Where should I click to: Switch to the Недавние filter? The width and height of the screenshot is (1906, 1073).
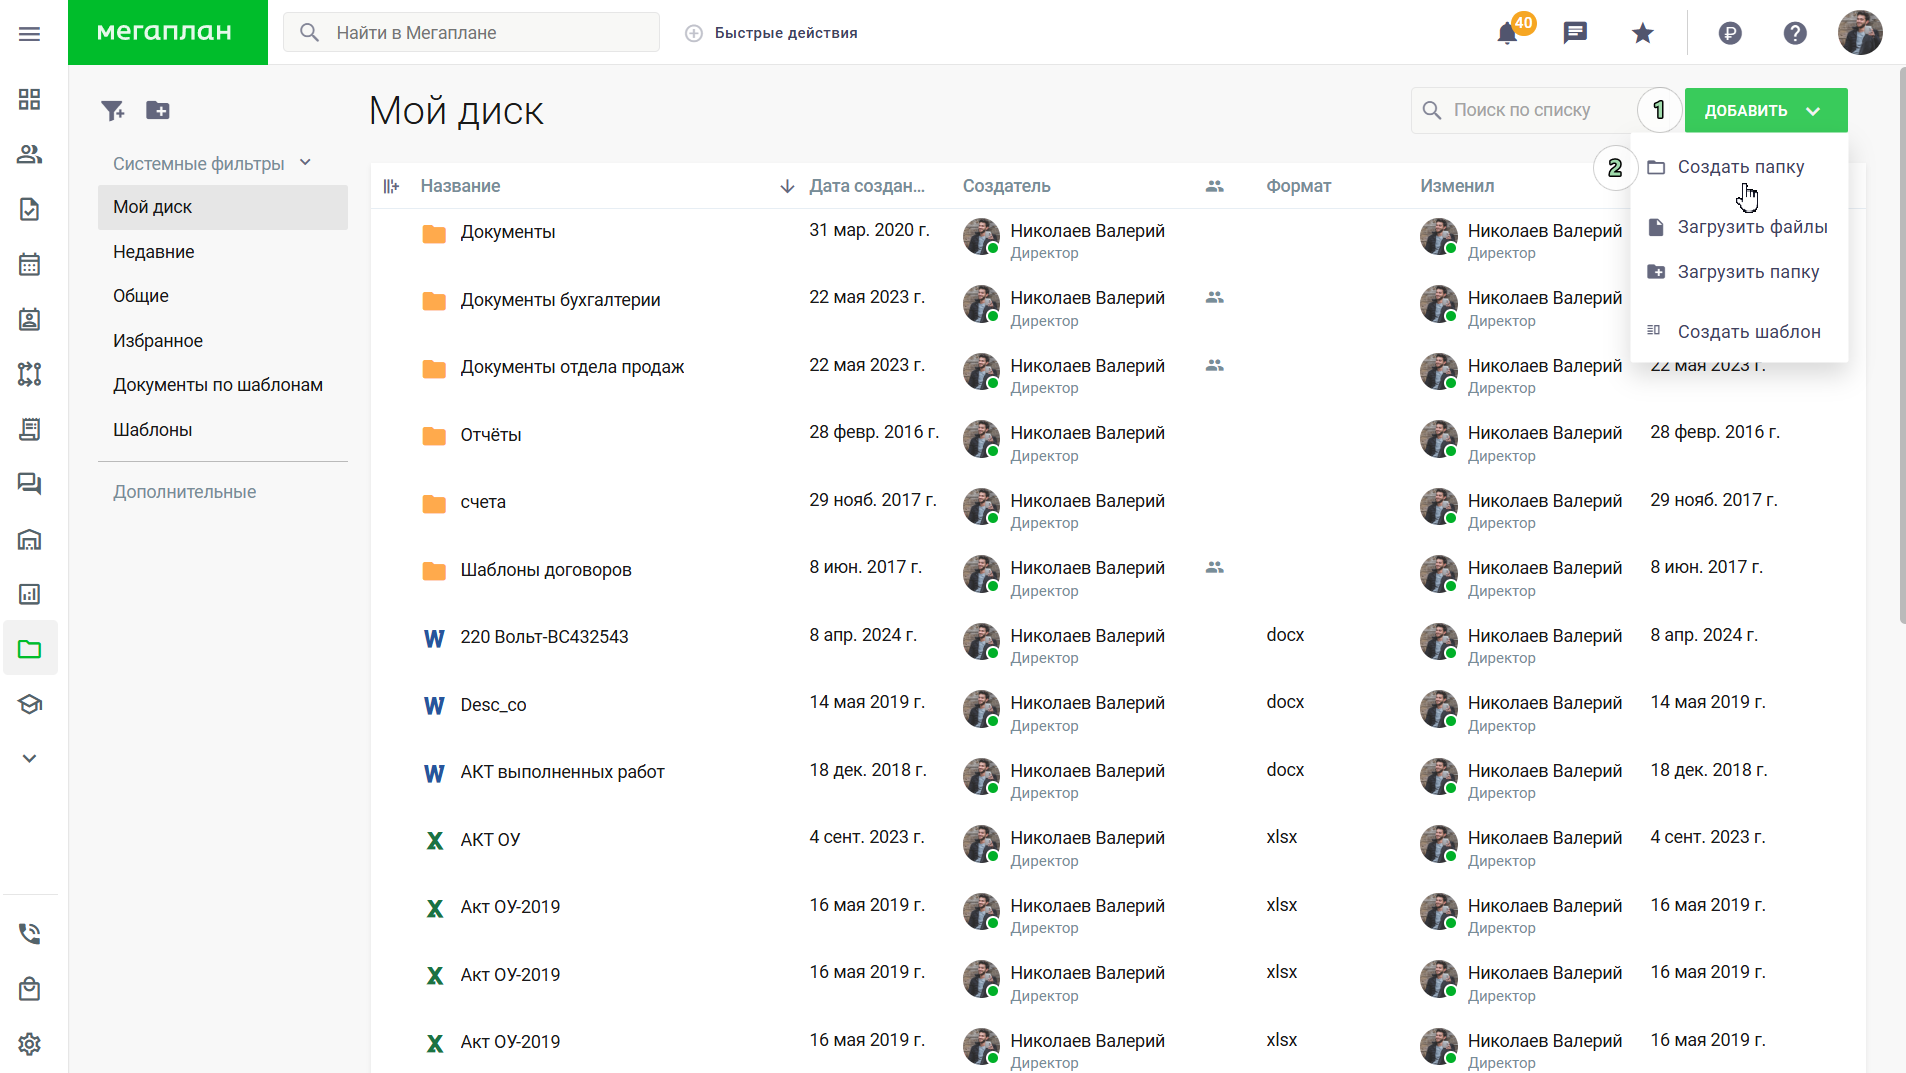point(223,252)
